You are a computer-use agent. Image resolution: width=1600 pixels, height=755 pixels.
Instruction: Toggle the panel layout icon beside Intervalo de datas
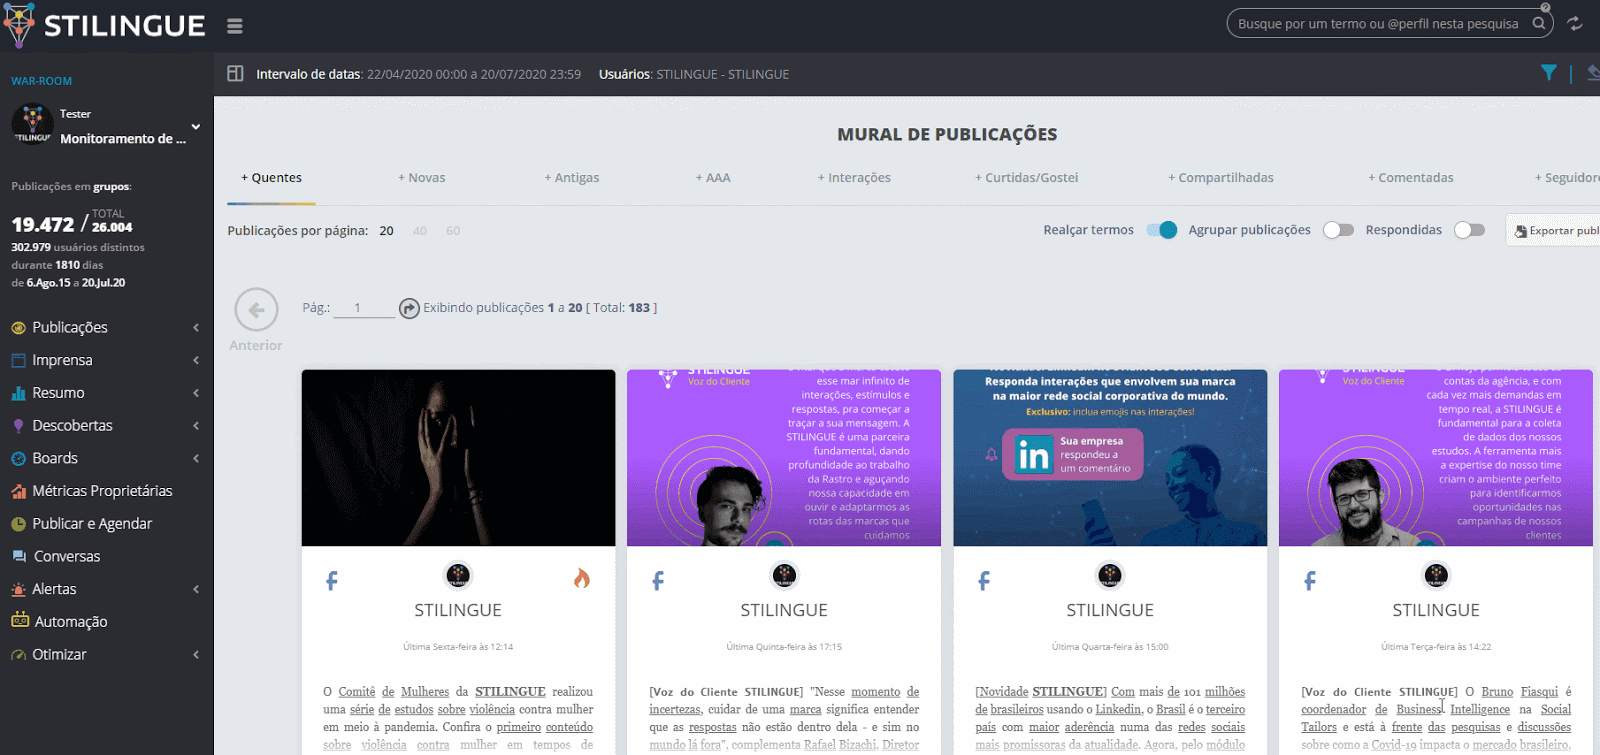235,74
